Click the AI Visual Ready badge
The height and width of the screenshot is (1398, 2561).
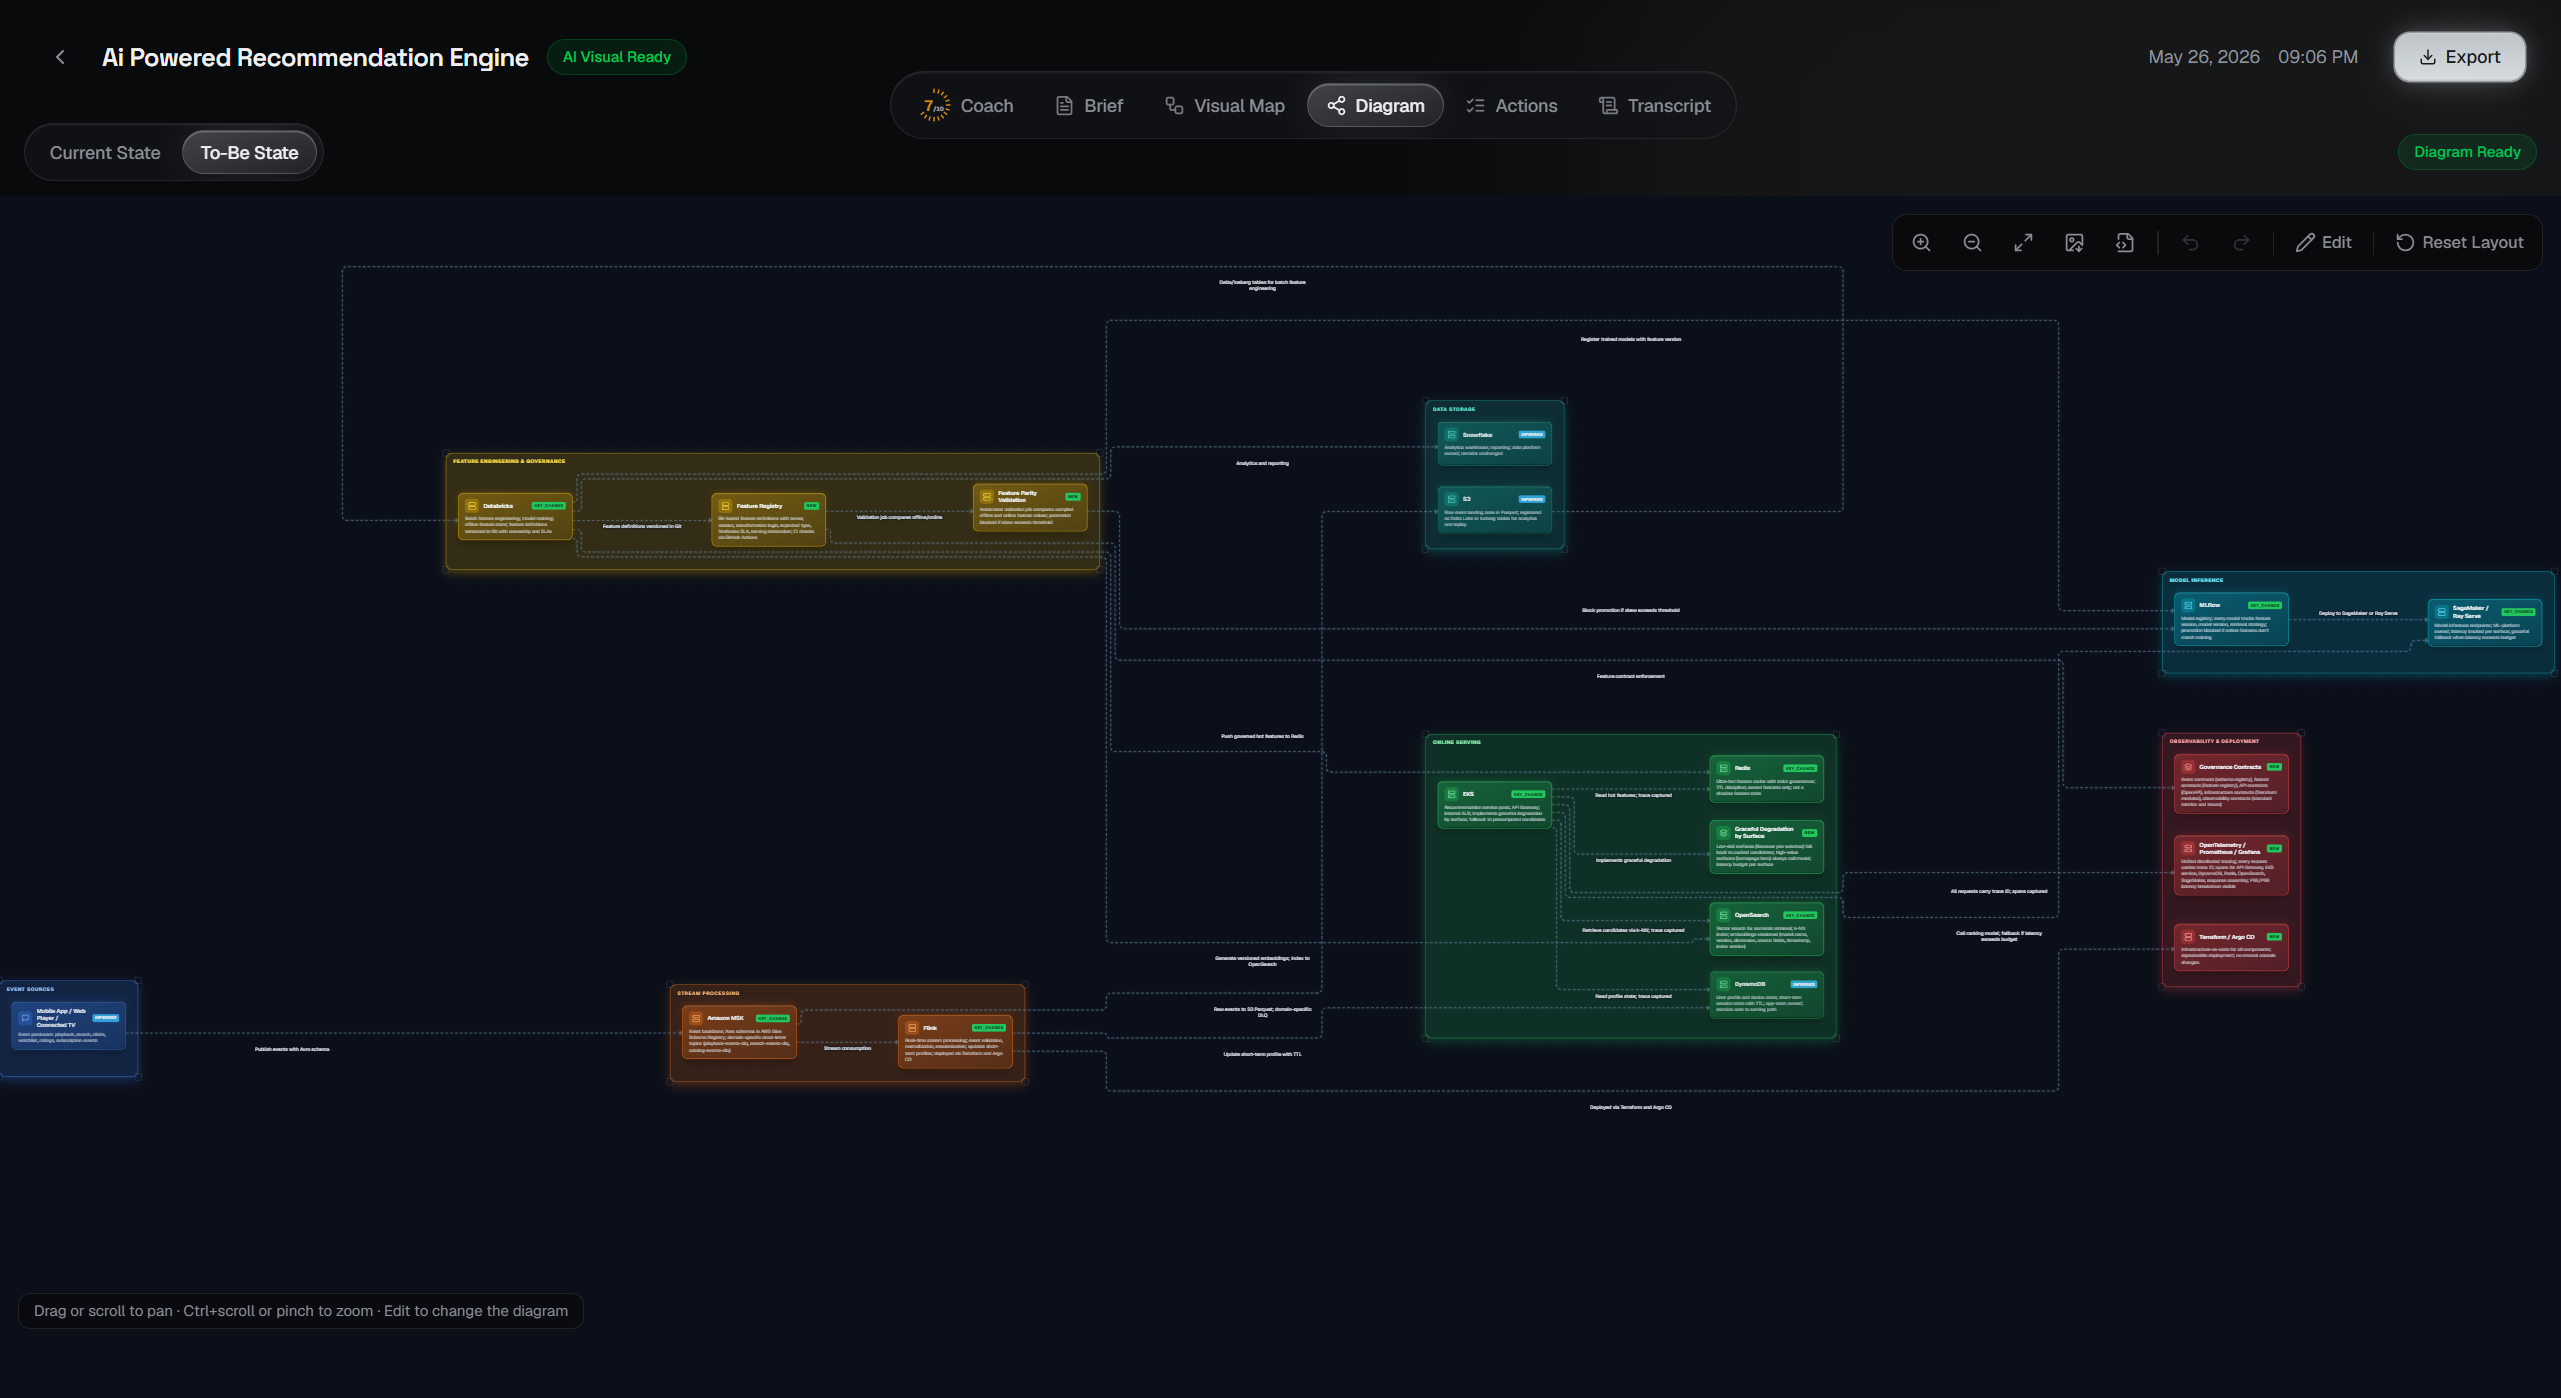coord(616,57)
